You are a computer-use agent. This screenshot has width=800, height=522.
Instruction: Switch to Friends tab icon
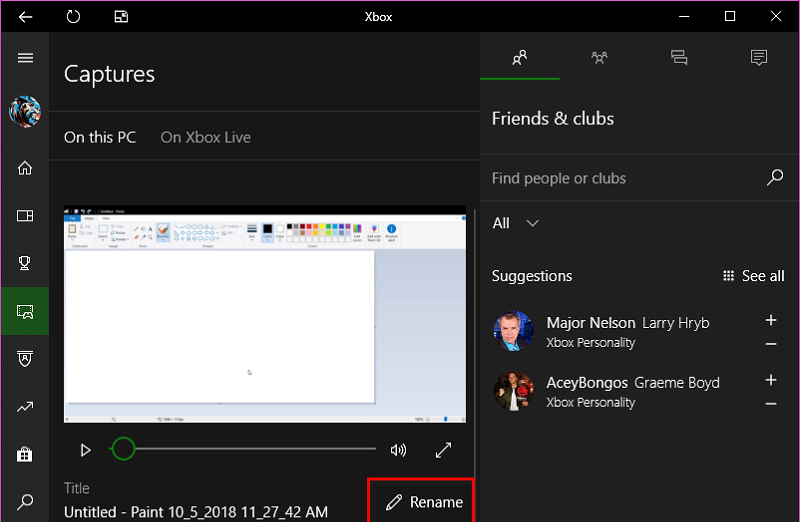coord(519,57)
